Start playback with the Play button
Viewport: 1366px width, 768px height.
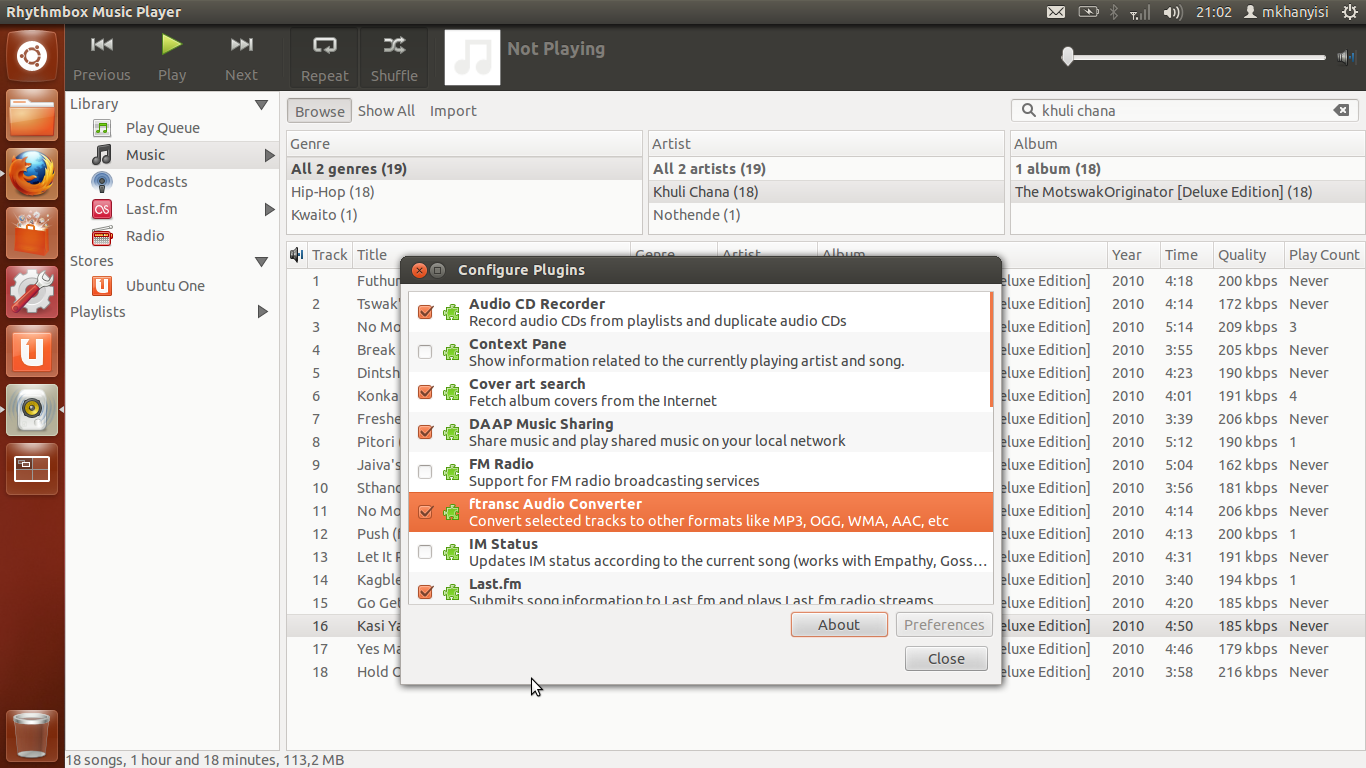(x=172, y=58)
